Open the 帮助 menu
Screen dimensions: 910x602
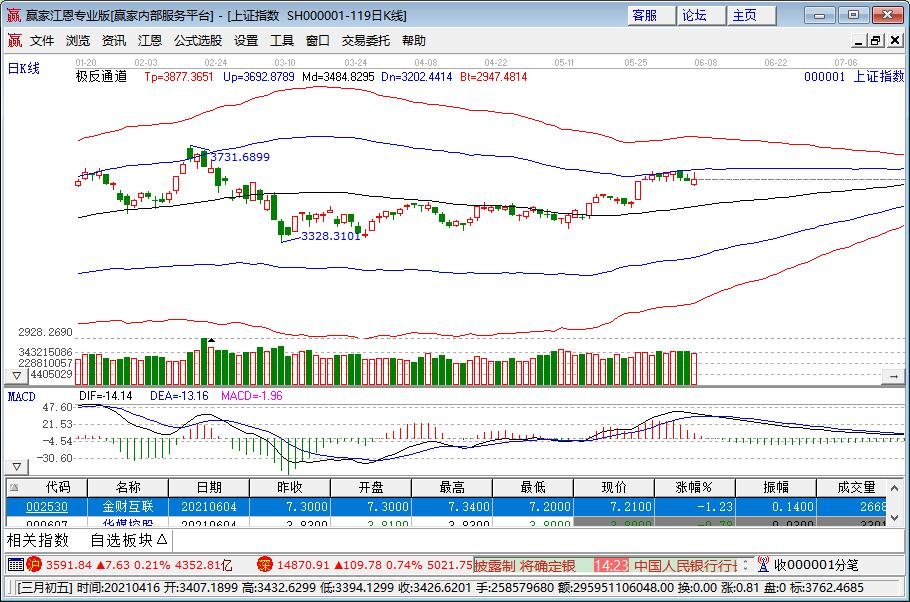tap(414, 41)
